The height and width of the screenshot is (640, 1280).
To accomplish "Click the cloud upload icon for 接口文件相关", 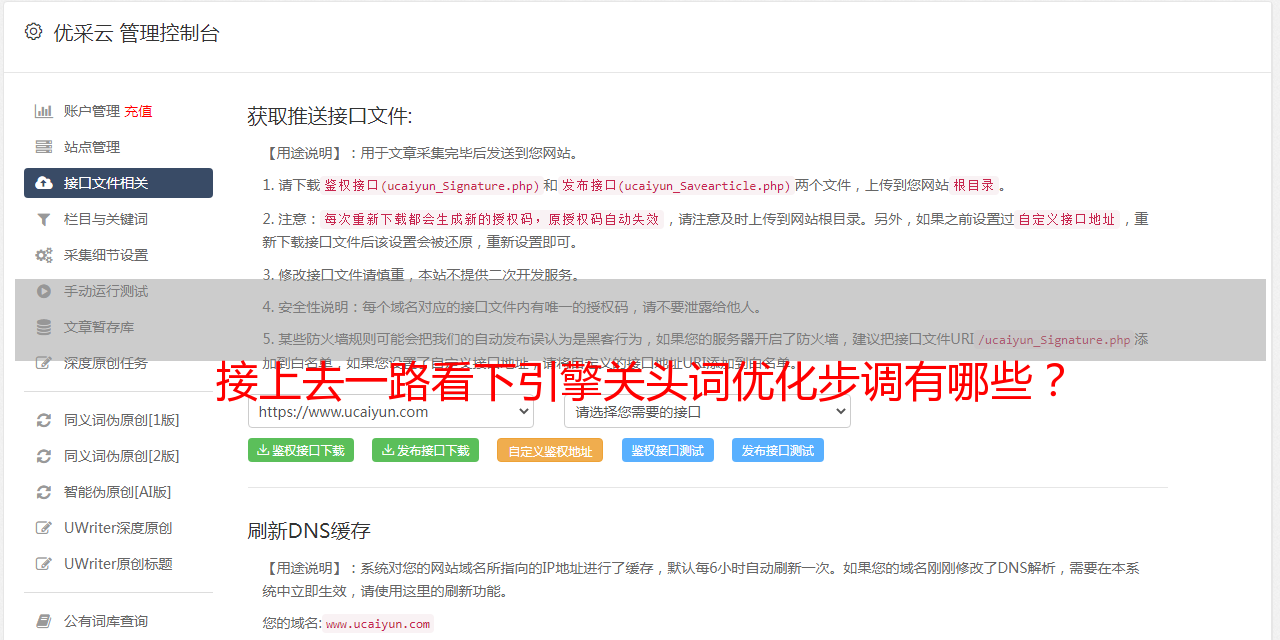I will pyautogui.click(x=44, y=183).
